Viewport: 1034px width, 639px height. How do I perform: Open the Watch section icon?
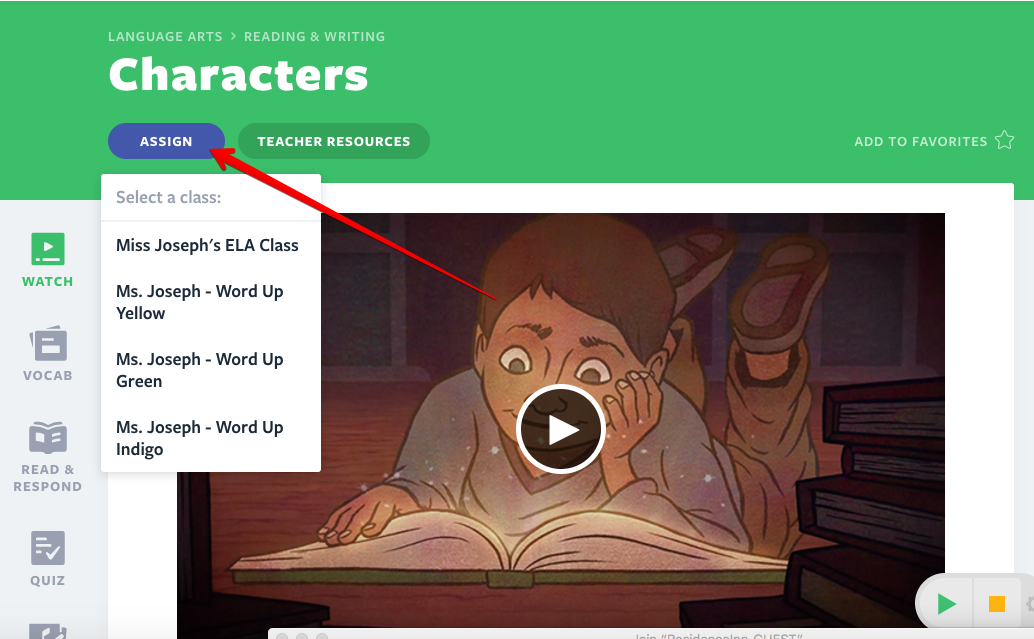point(47,249)
